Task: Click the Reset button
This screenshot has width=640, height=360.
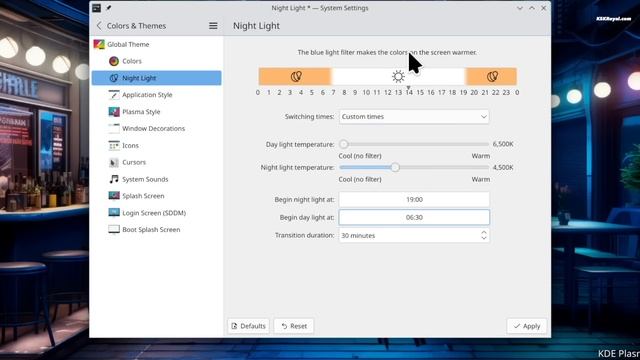Action: click(x=294, y=326)
